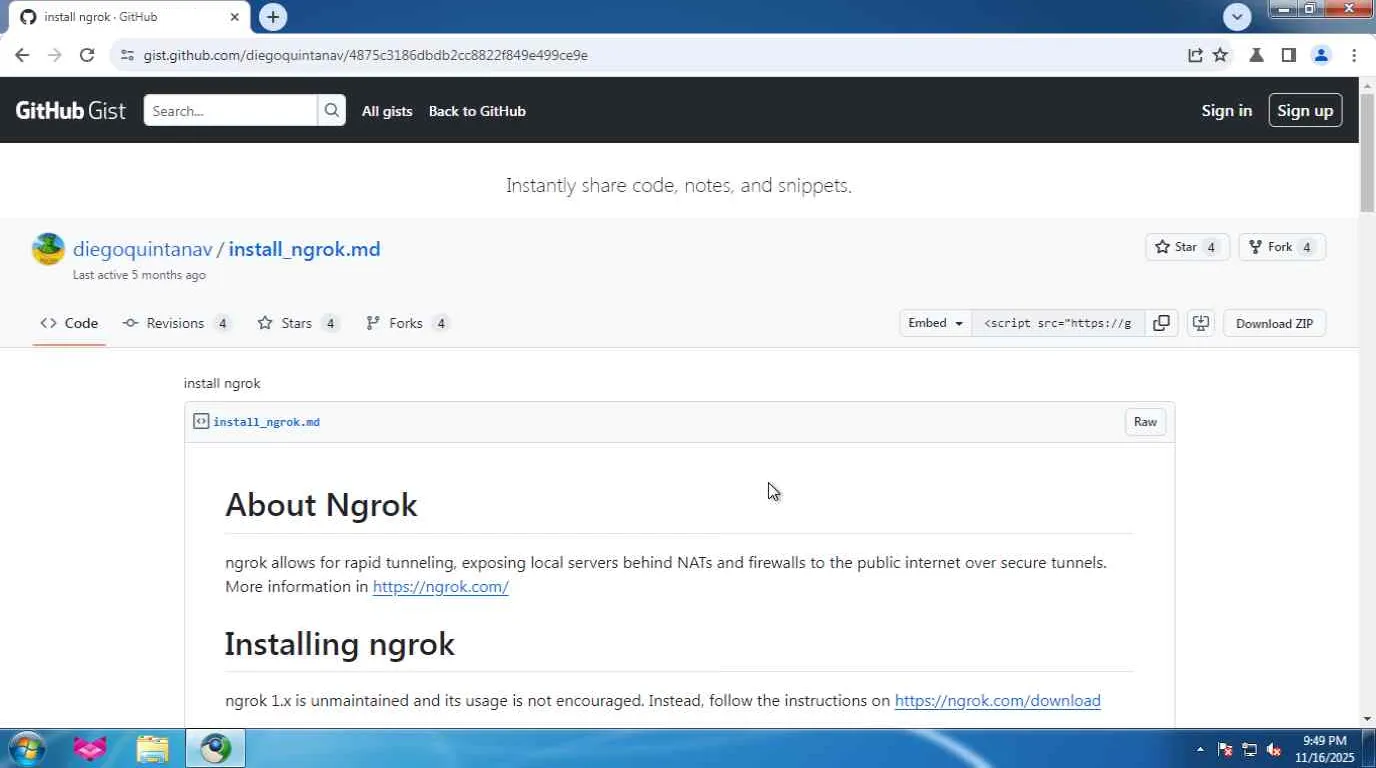The image size is (1376, 768).
Task: Open the install_ngrok.md file header link
Action: [x=266, y=422]
